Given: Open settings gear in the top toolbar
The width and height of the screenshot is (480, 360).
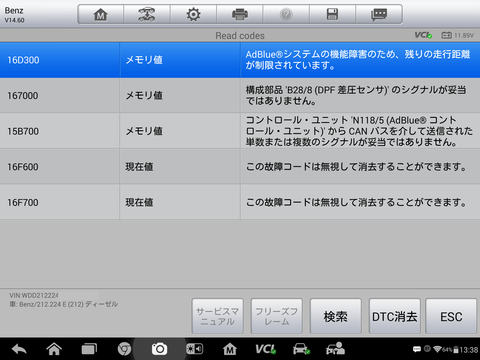Looking at the screenshot, I should (x=193, y=14).
